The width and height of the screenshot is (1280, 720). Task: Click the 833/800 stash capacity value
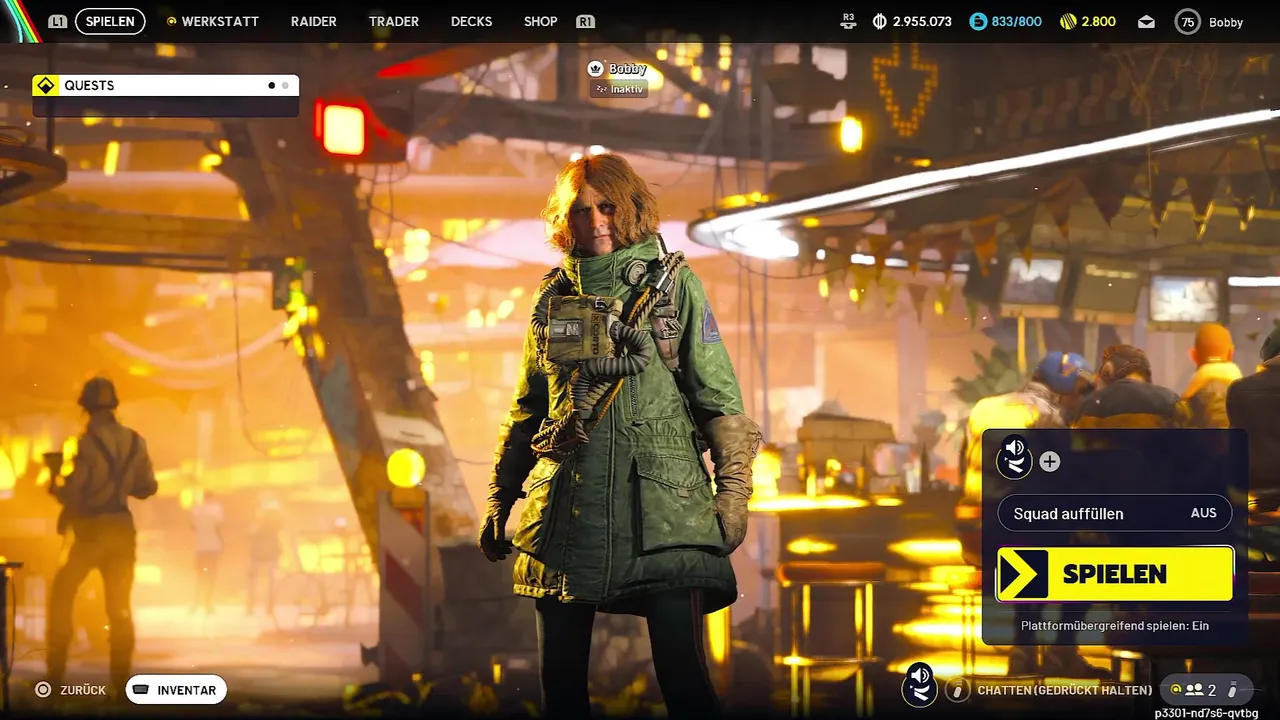[x=1016, y=21]
